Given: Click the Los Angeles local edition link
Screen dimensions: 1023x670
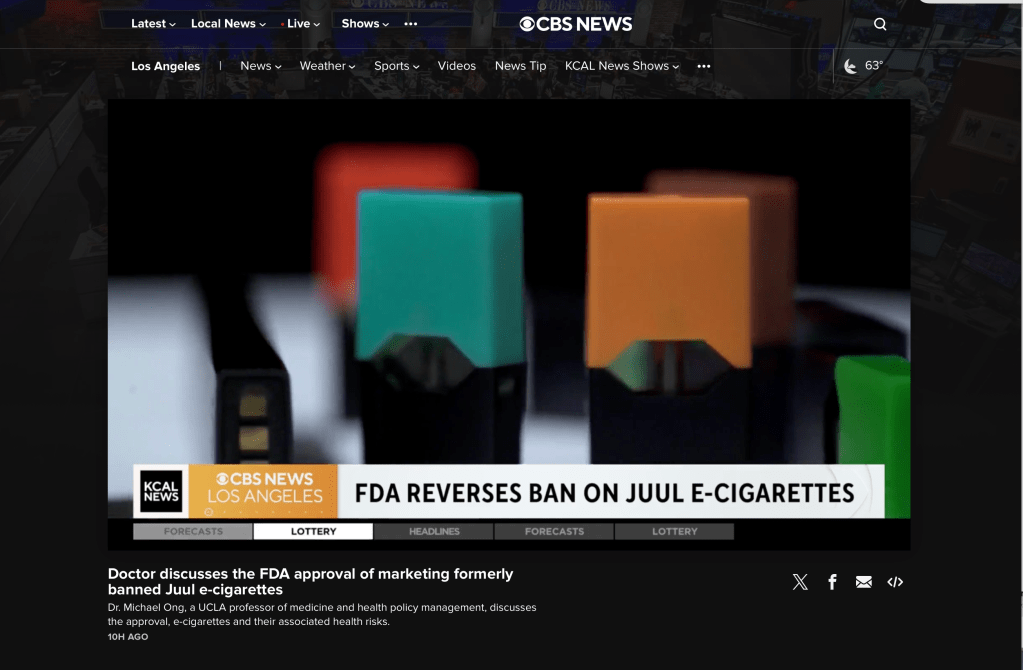Looking at the screenshot, I should tap(166, 66).
